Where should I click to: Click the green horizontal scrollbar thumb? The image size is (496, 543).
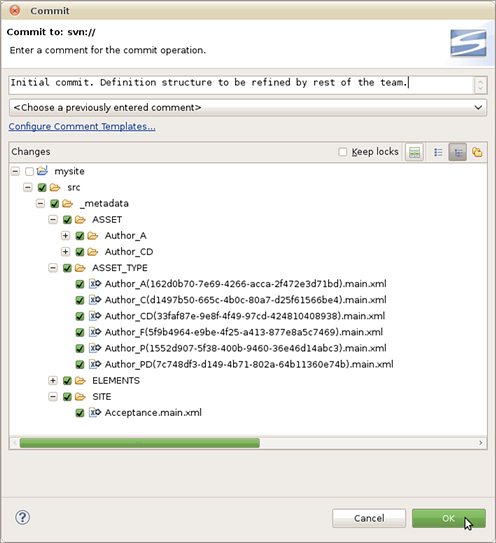pos(140,443)
